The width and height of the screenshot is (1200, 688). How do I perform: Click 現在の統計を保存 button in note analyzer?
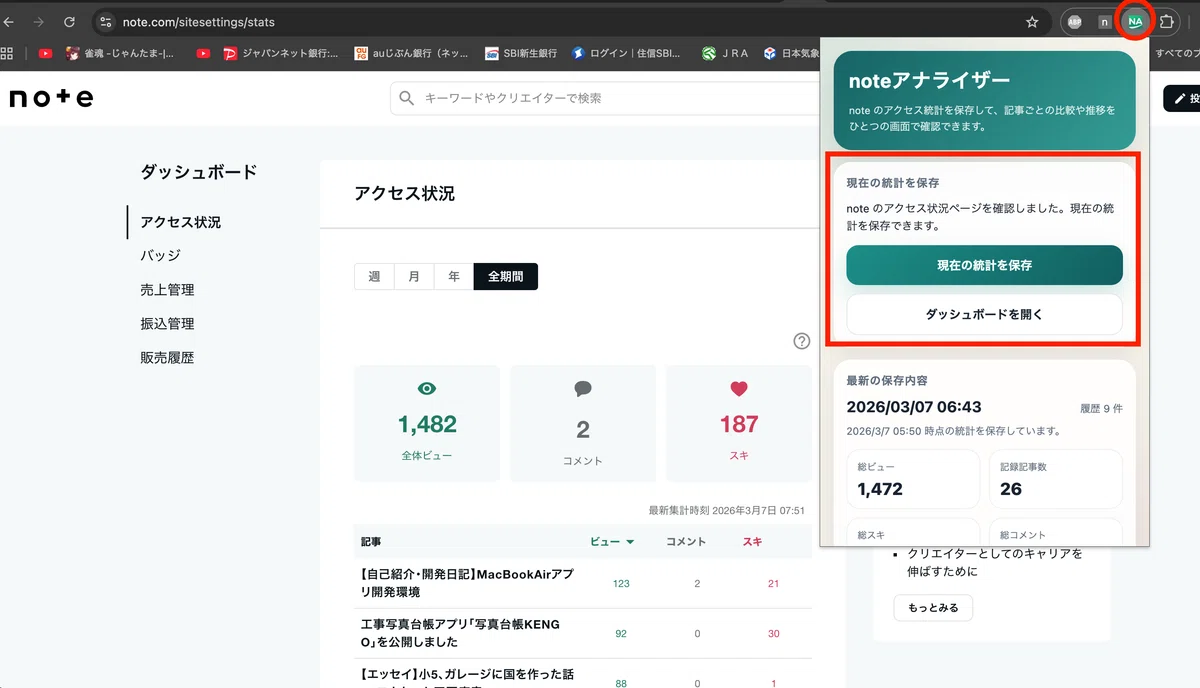[984, 265]
